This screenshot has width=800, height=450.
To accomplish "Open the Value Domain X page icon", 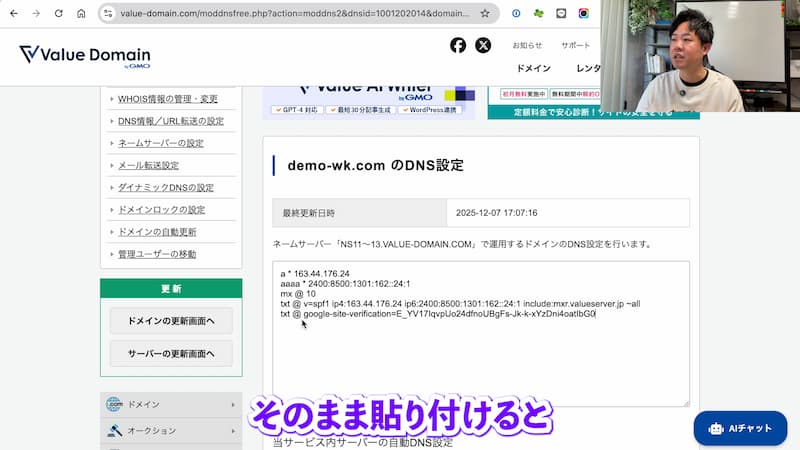I will 483,45.
